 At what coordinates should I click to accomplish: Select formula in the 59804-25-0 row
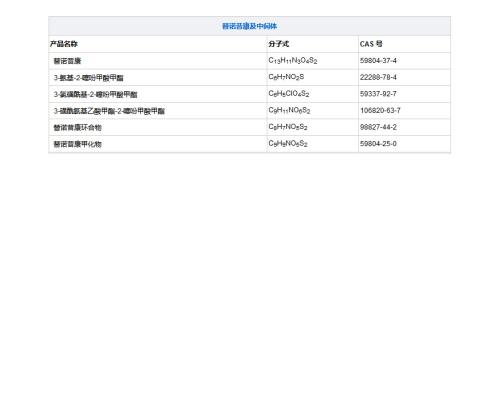288,144
